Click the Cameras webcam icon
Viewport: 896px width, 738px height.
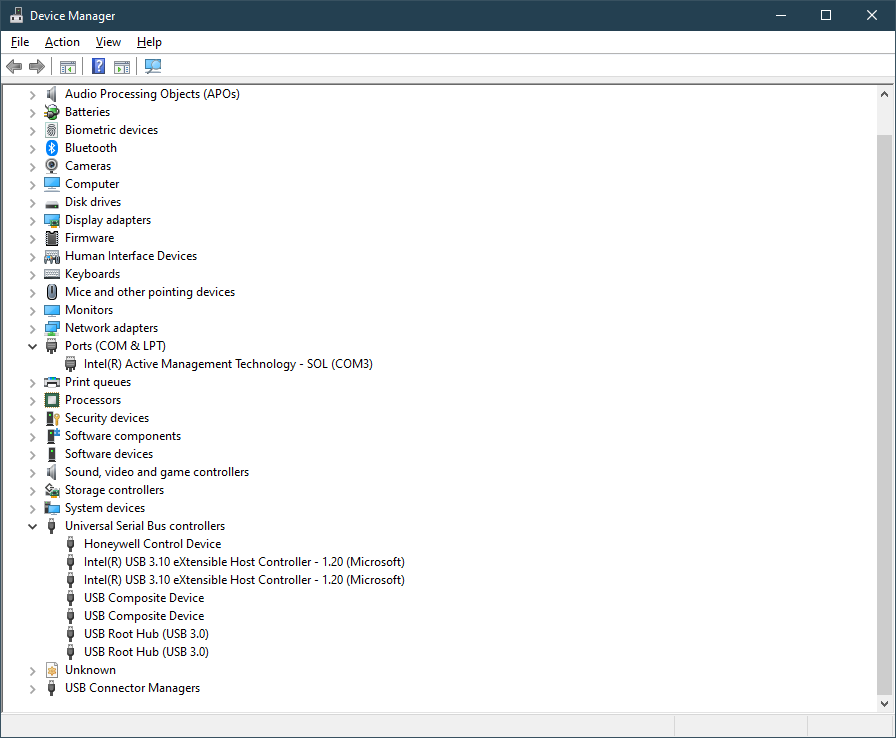click(51, 166)
